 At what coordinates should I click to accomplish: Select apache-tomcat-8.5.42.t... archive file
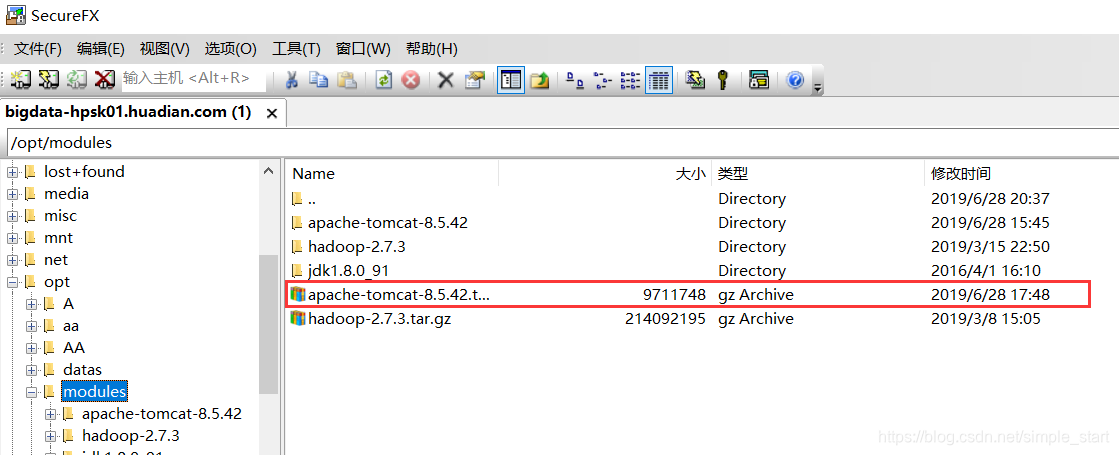click(x=702, y=295)
